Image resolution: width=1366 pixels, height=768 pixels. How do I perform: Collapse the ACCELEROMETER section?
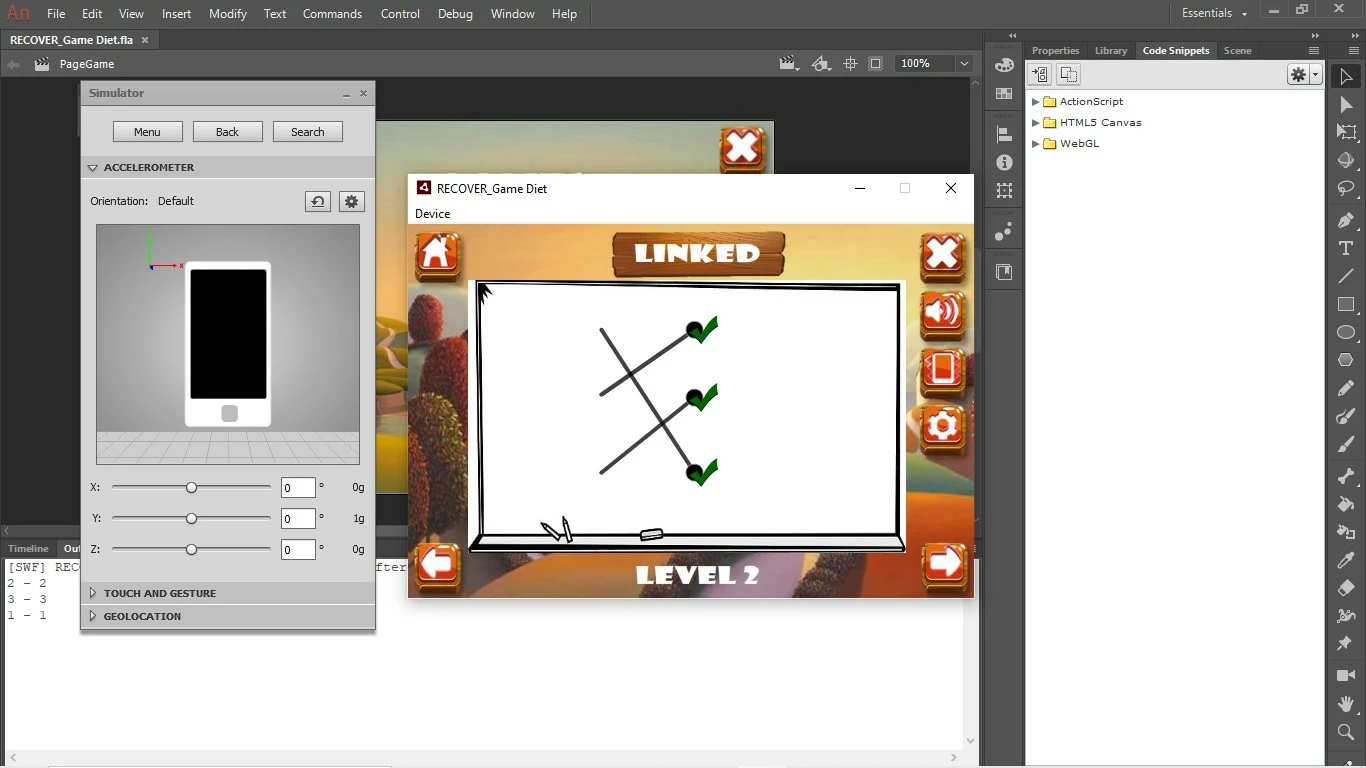[93, 168]
